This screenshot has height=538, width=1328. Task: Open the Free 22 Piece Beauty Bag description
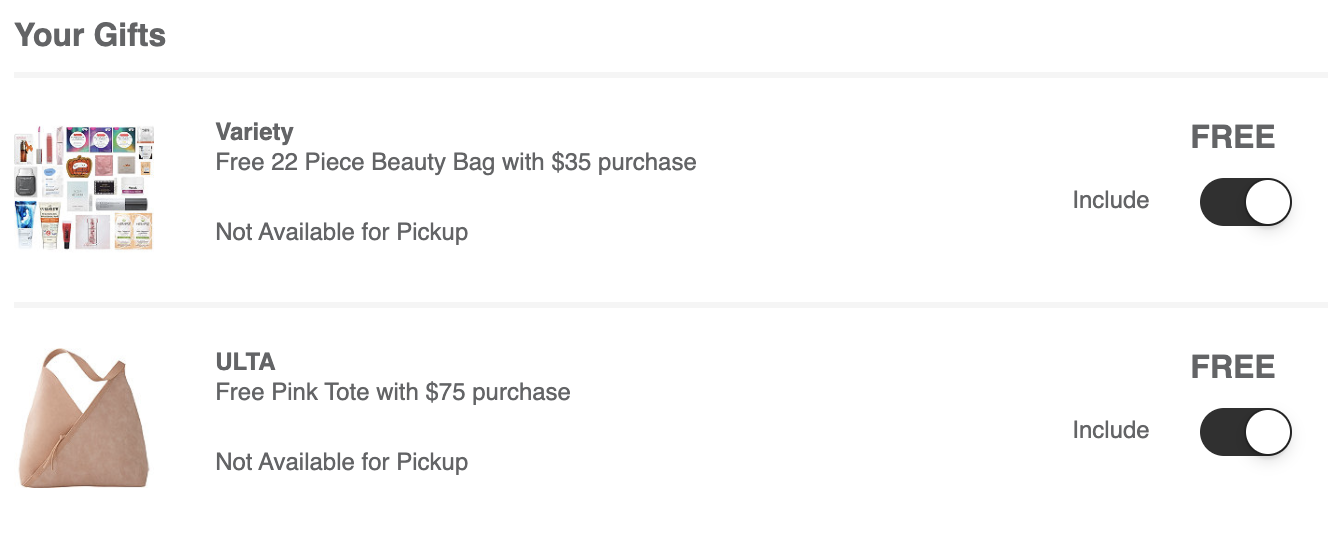point(456,162)
